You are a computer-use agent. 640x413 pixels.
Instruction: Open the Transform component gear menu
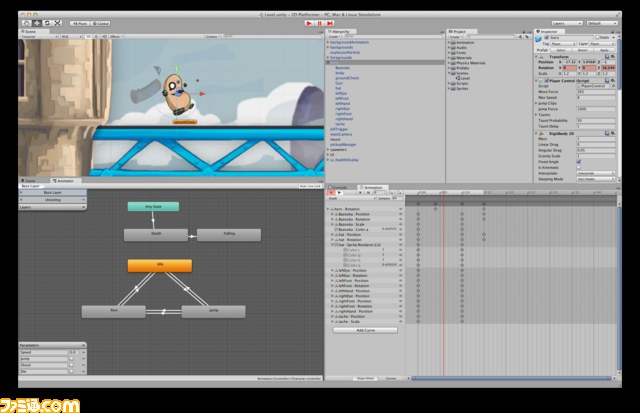click(613, 57)
